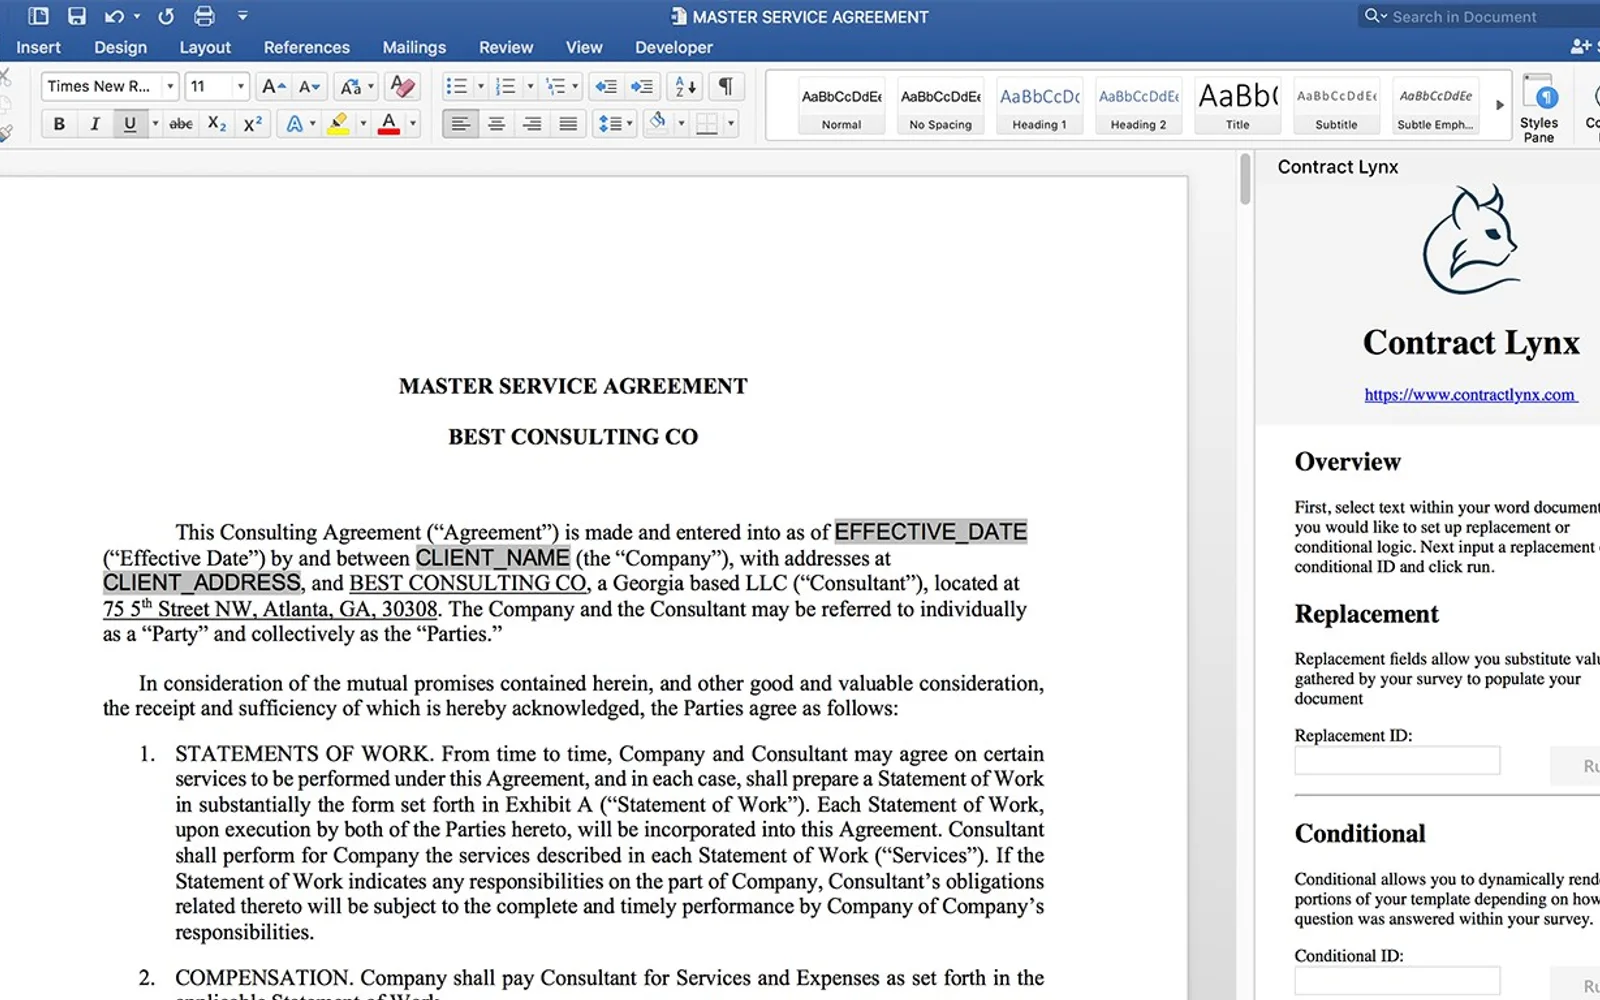Toggle Bold formatting

pyautogui.click(x=59, y=124)
